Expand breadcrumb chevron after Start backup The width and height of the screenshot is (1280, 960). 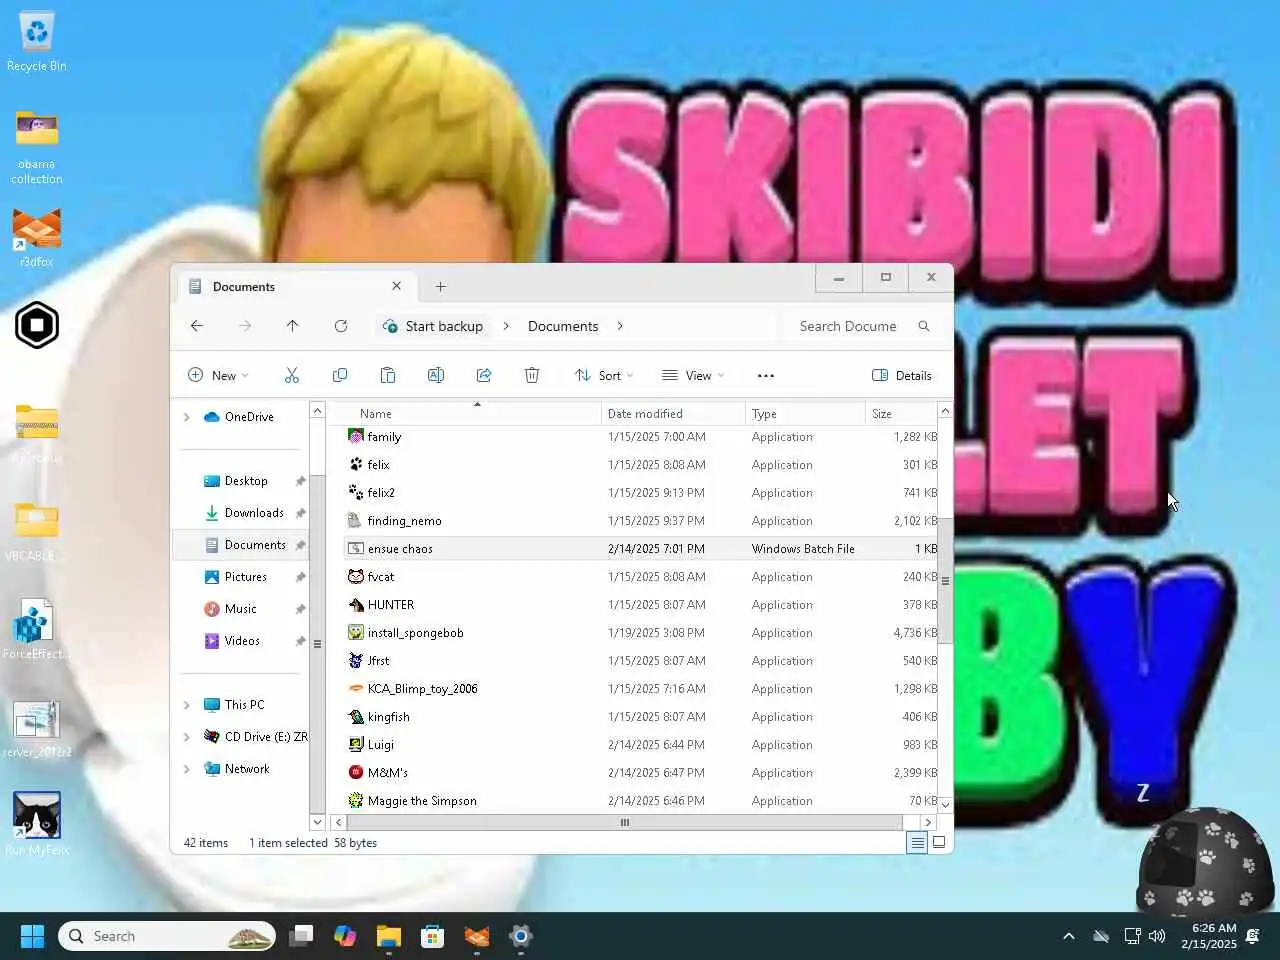click(506, 326)
